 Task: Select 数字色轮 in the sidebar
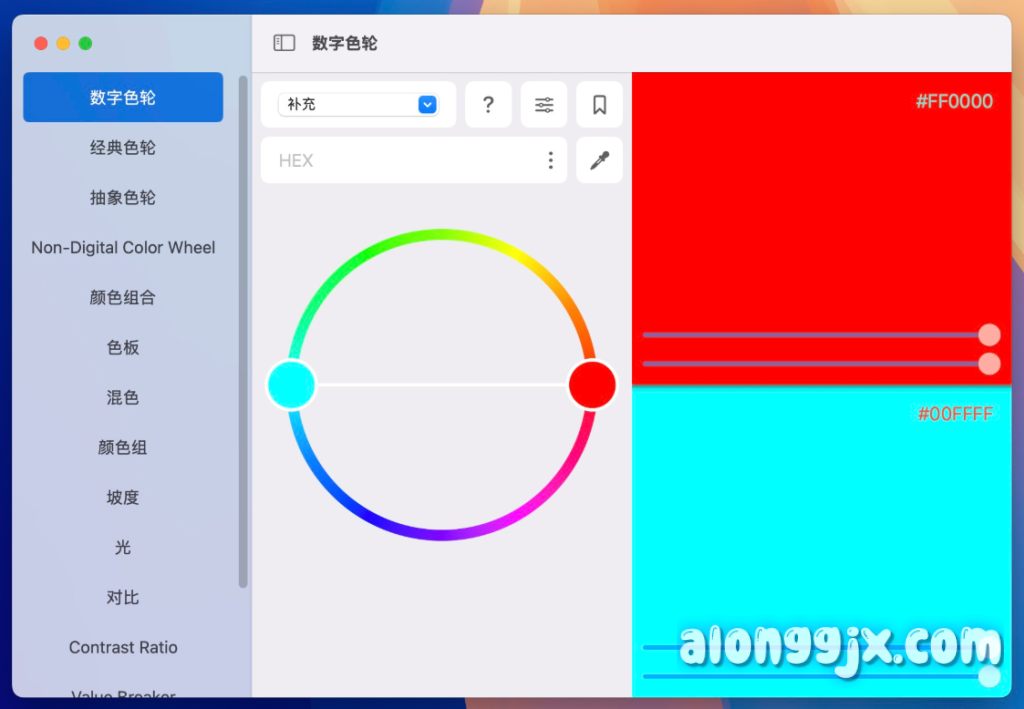tap(123, 97)
